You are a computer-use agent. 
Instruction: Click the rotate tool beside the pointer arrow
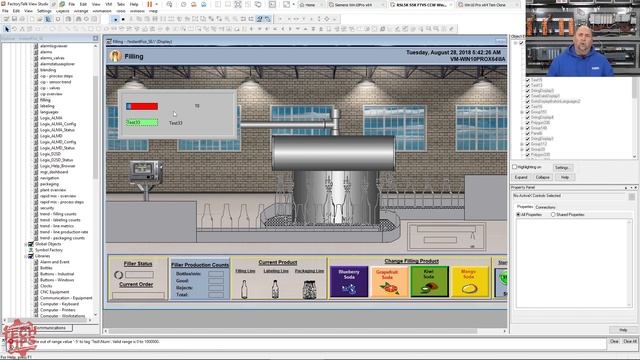(15, 29)
